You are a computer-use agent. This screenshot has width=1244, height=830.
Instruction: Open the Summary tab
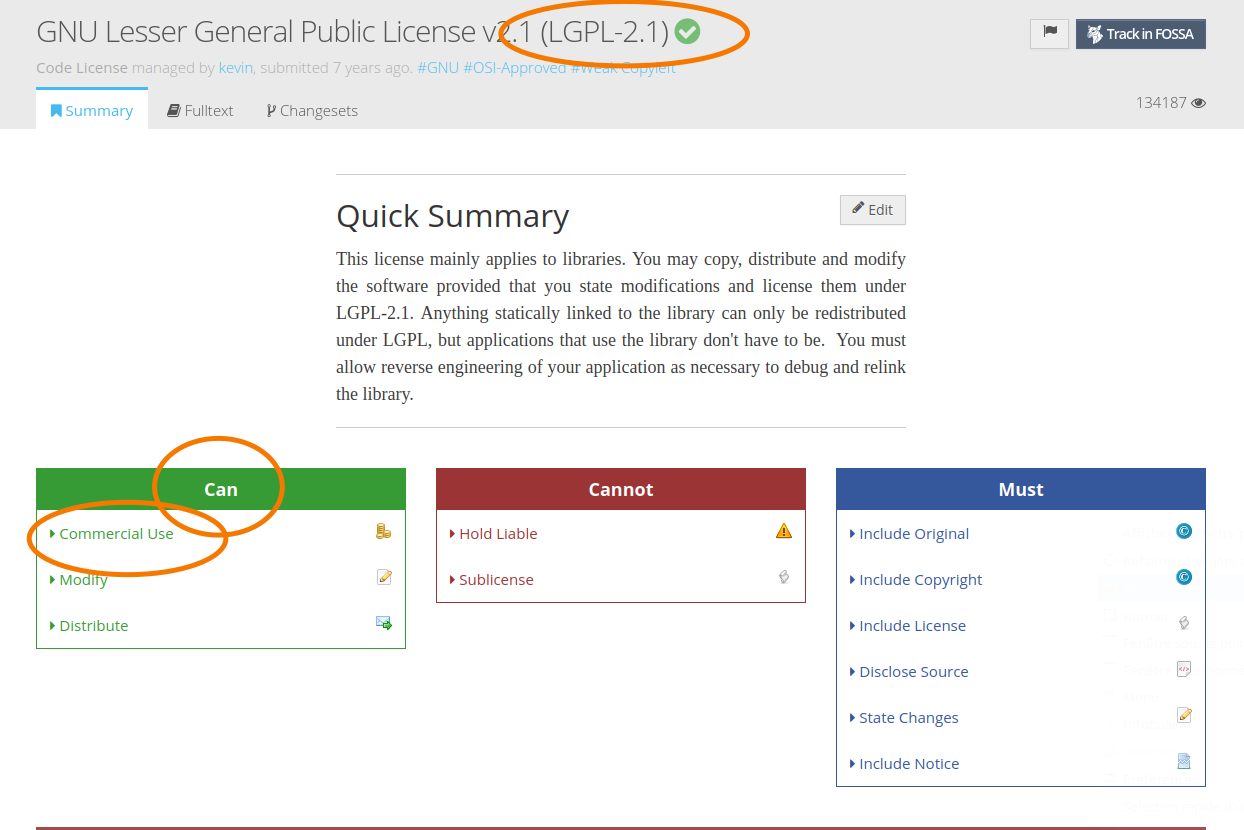[x=92, y=110]
